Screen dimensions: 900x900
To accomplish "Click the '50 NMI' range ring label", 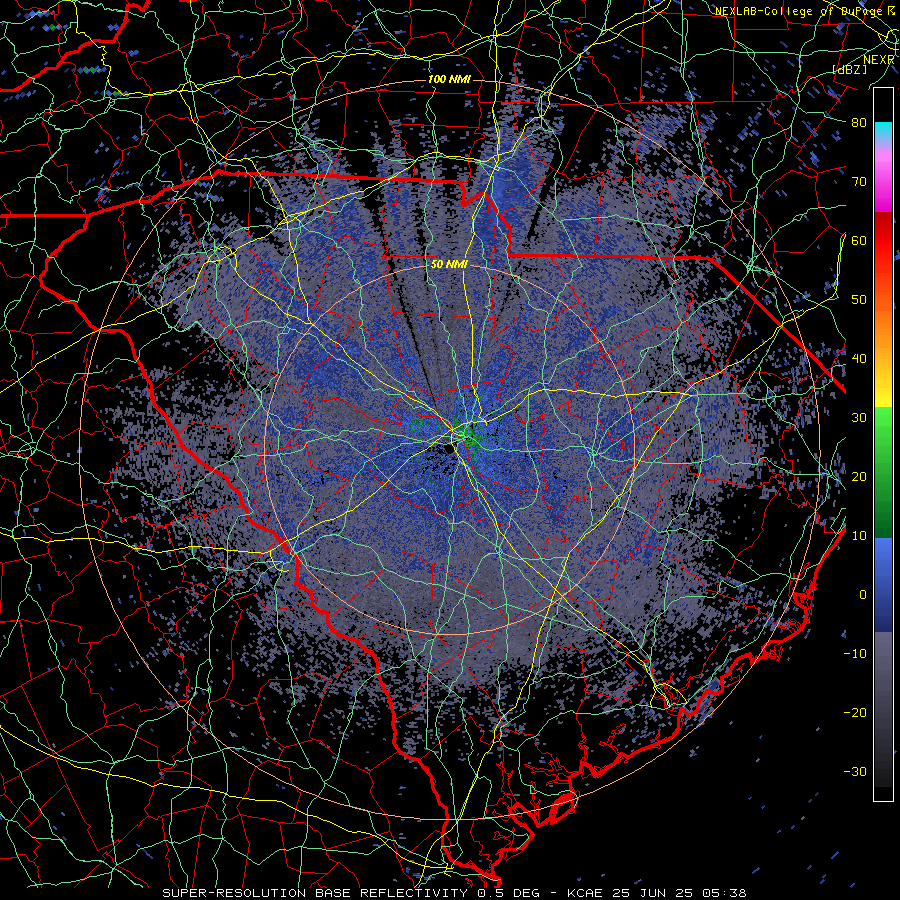I will 449,265.
